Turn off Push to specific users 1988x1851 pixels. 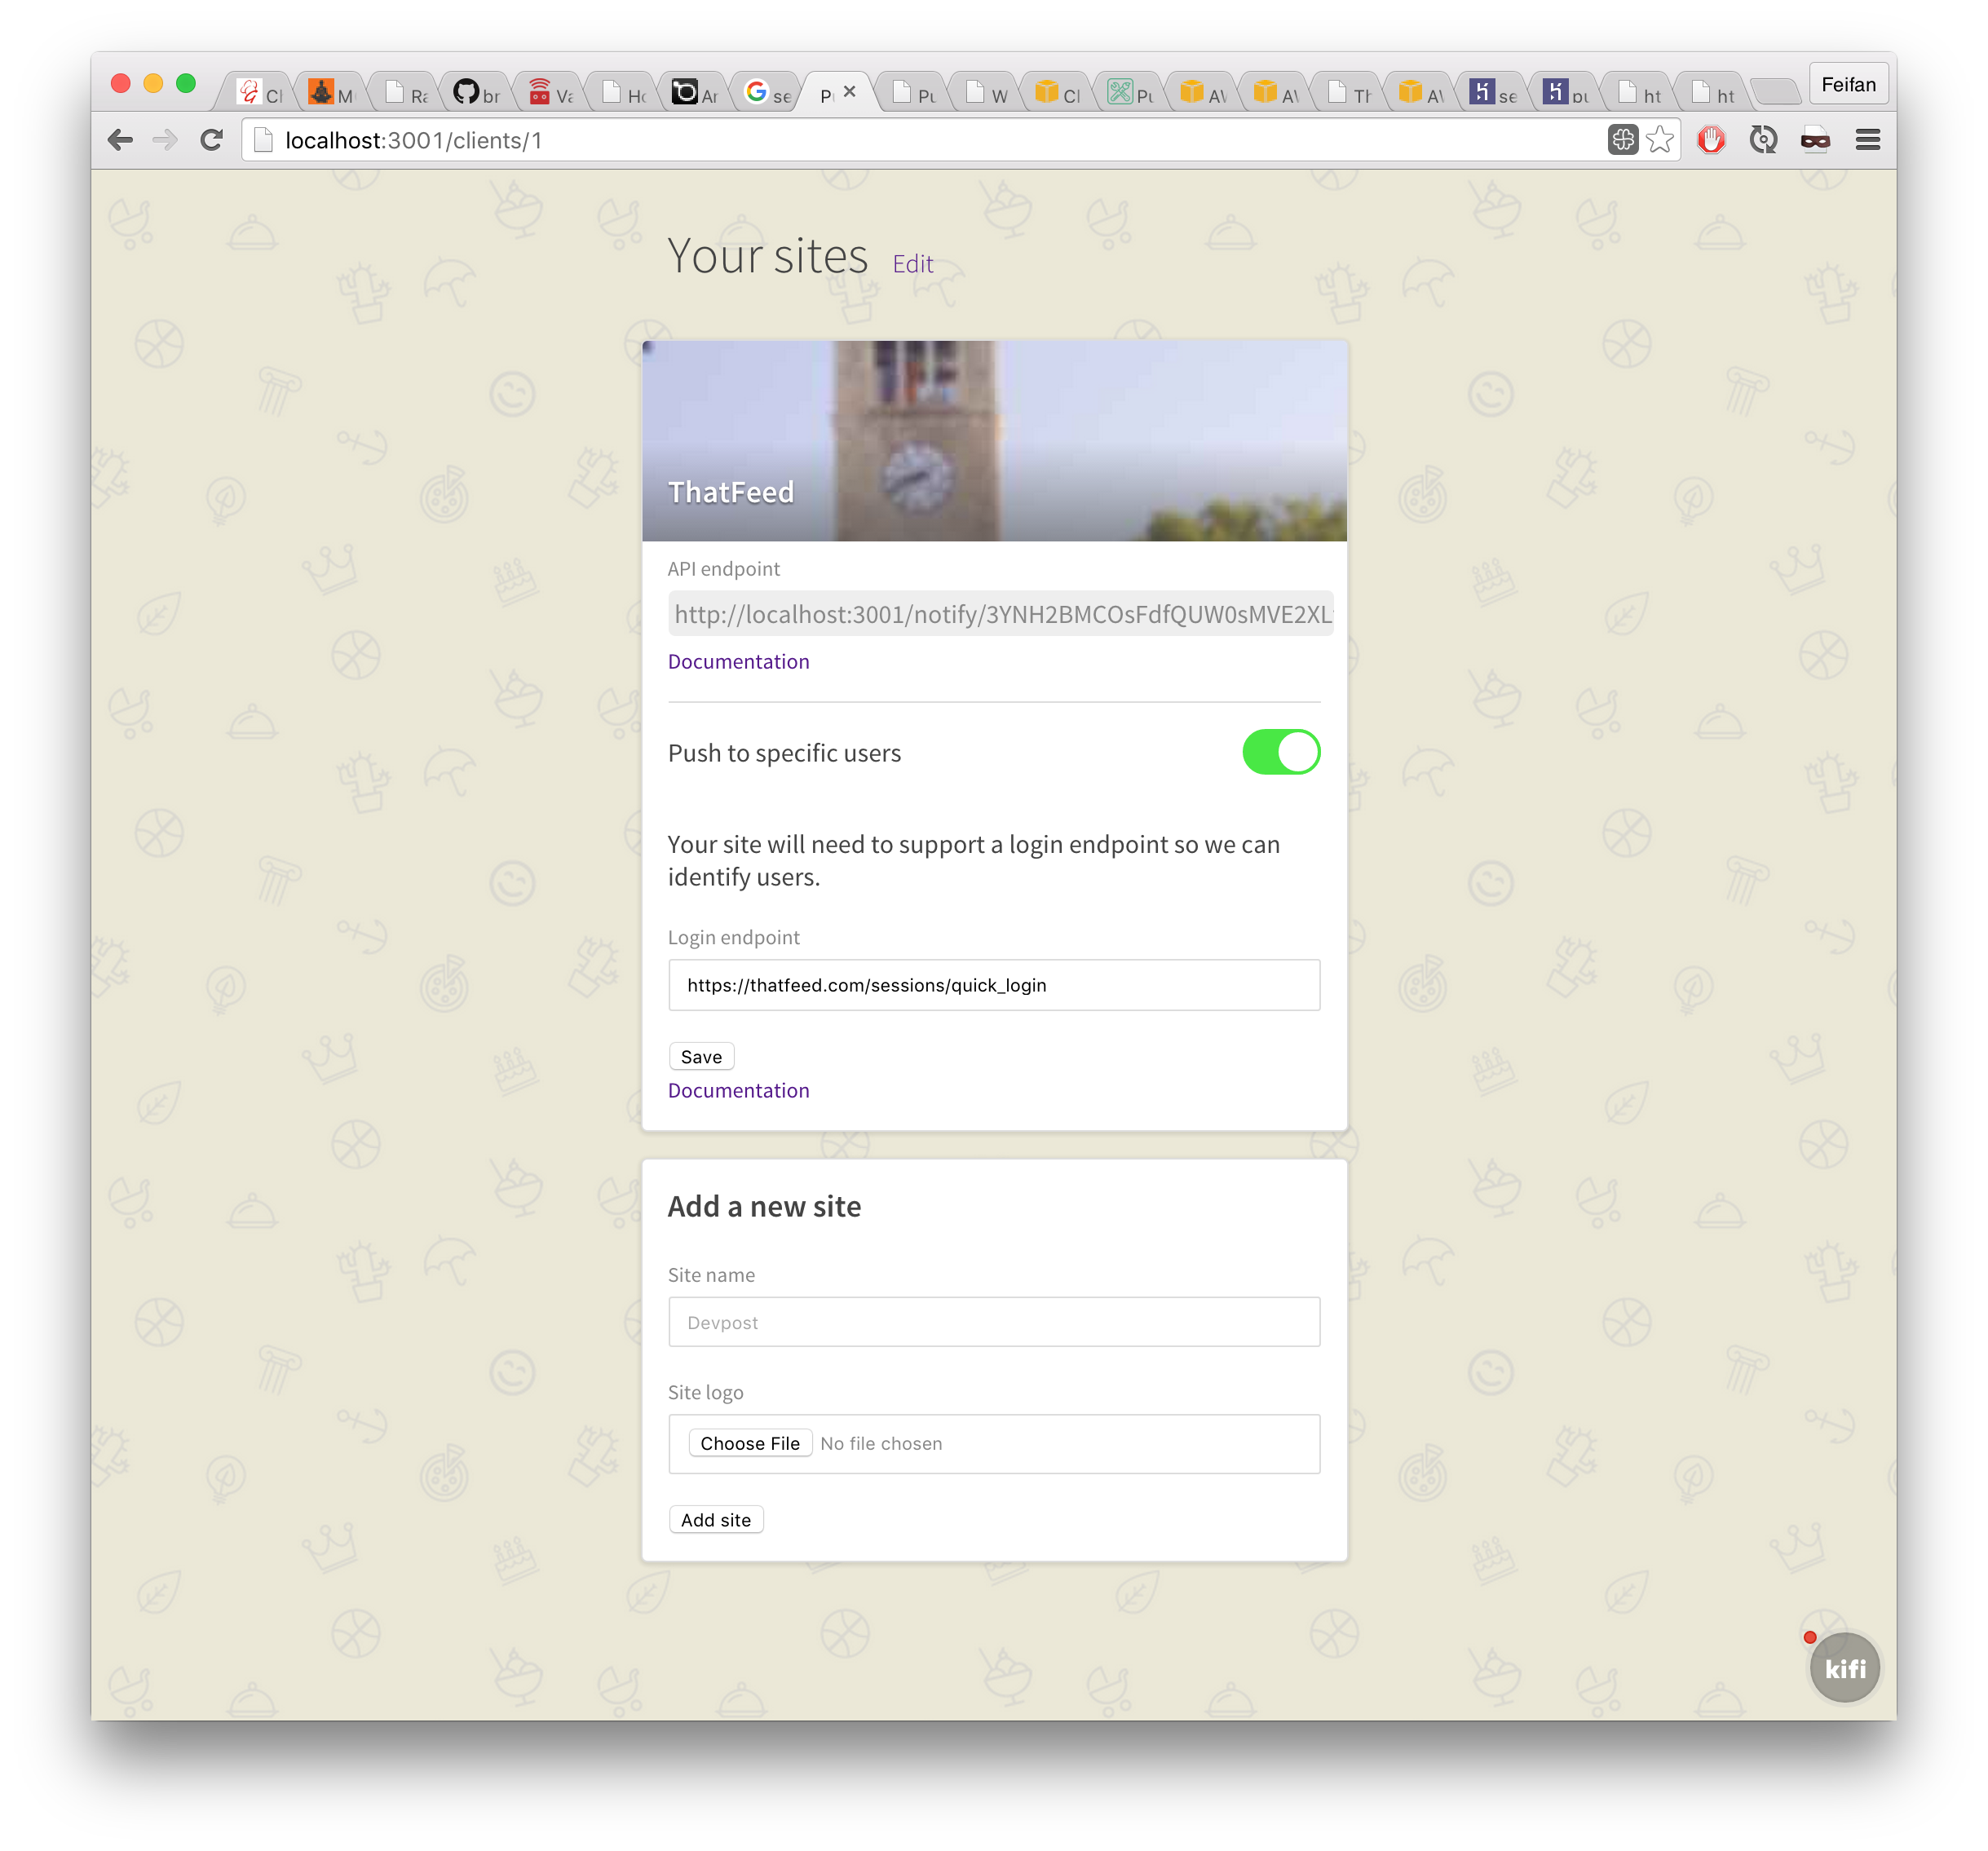tap(1281, 752)
